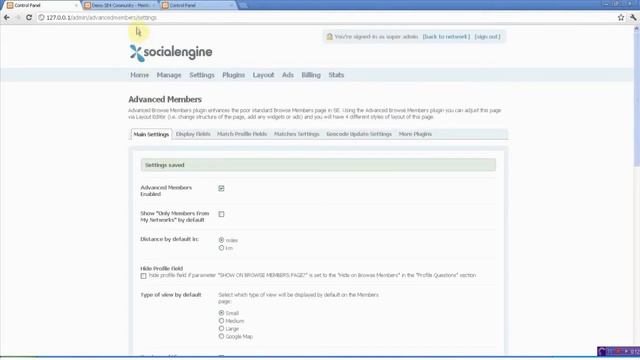Select the Display Fields tab

193,134
